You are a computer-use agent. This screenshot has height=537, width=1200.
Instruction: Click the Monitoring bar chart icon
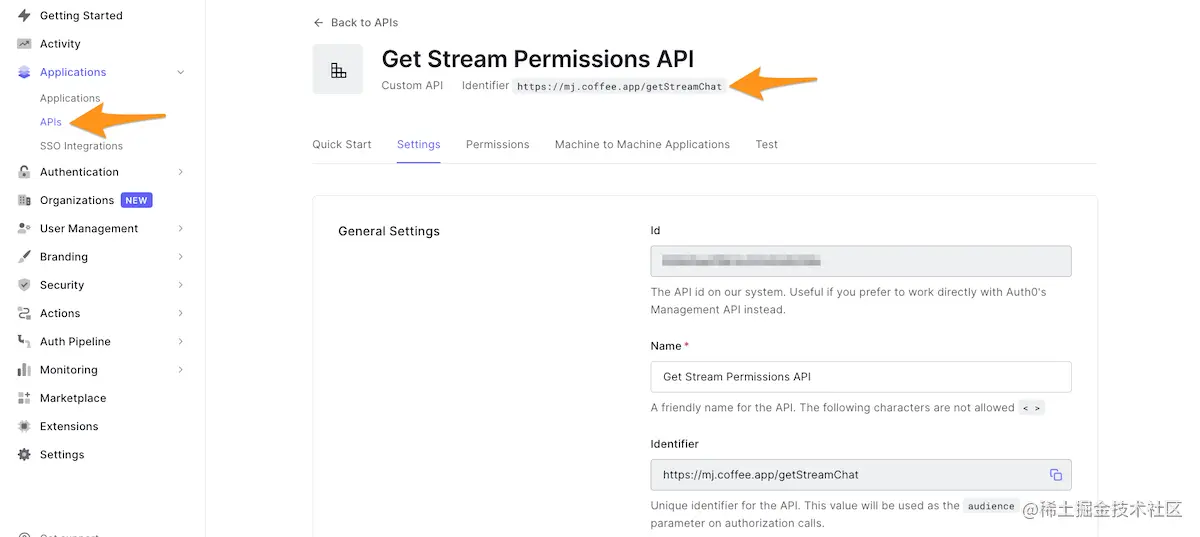(x=24, y=370)
